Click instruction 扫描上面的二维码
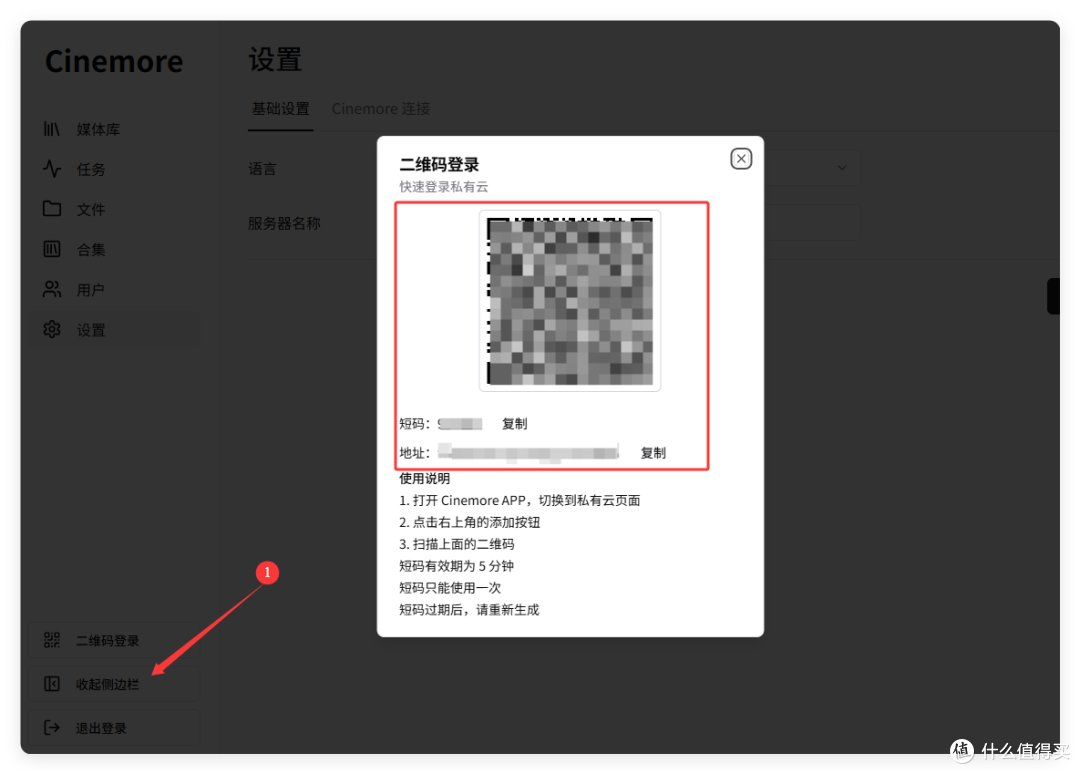 point(457,544)
